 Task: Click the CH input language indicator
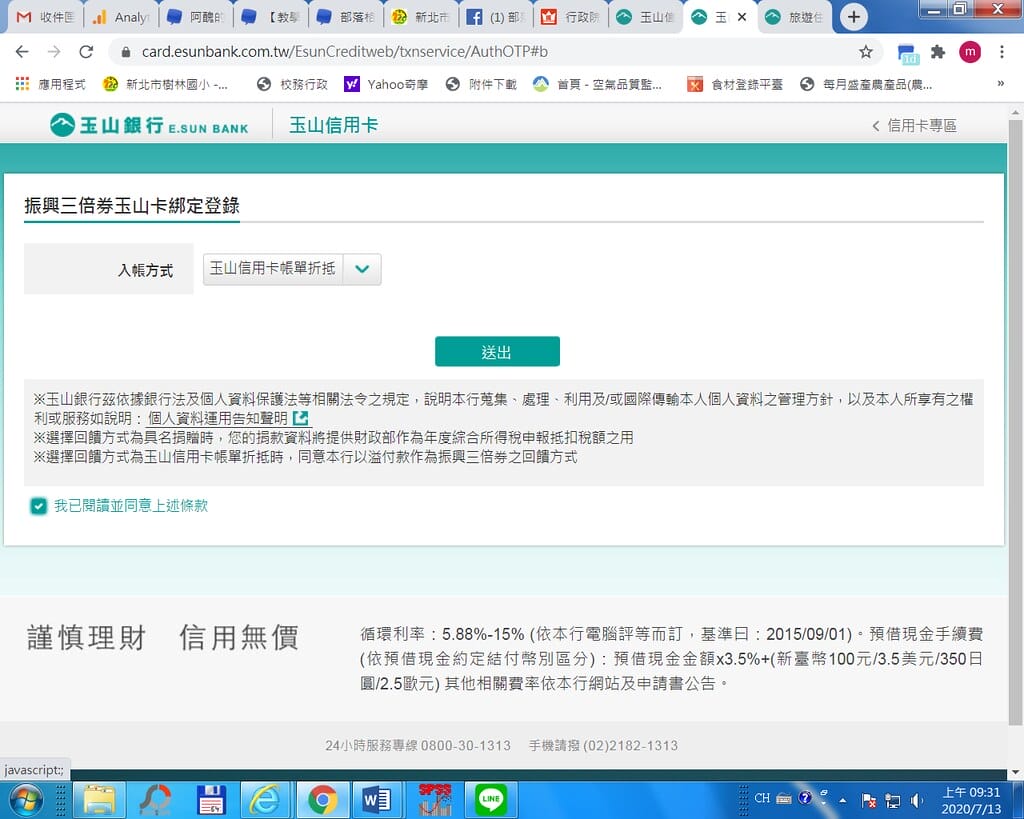pyautogui.click(x=762, y=798)
